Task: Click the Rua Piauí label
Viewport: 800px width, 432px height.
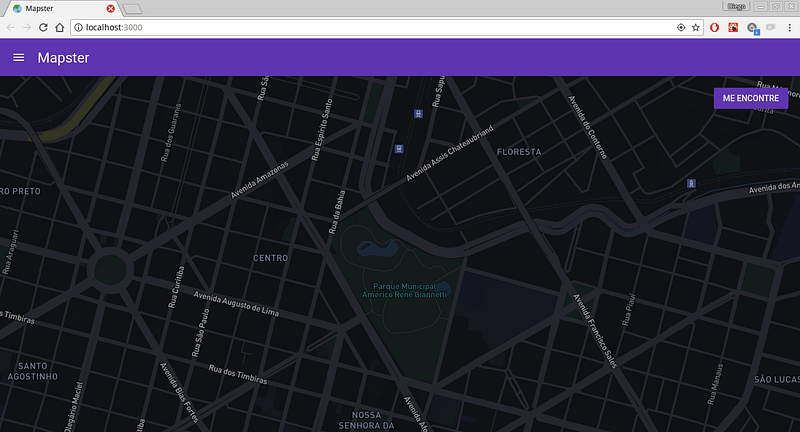Action: point(629,309)
